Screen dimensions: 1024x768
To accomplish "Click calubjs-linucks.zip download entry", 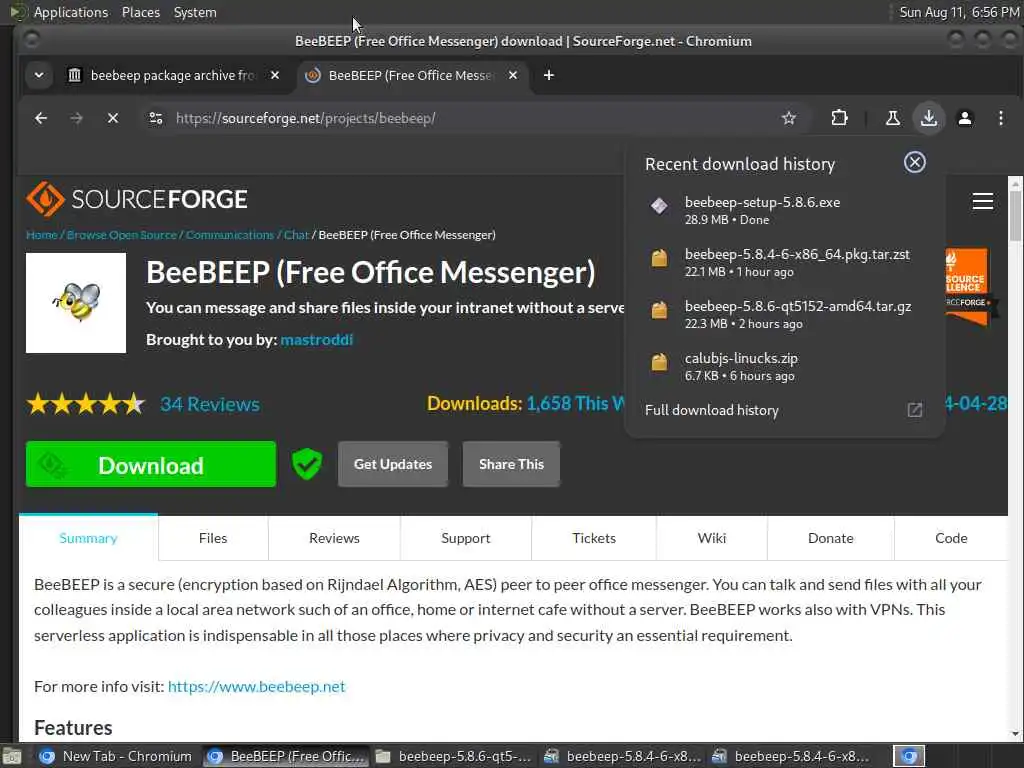I will pos(784,366).
